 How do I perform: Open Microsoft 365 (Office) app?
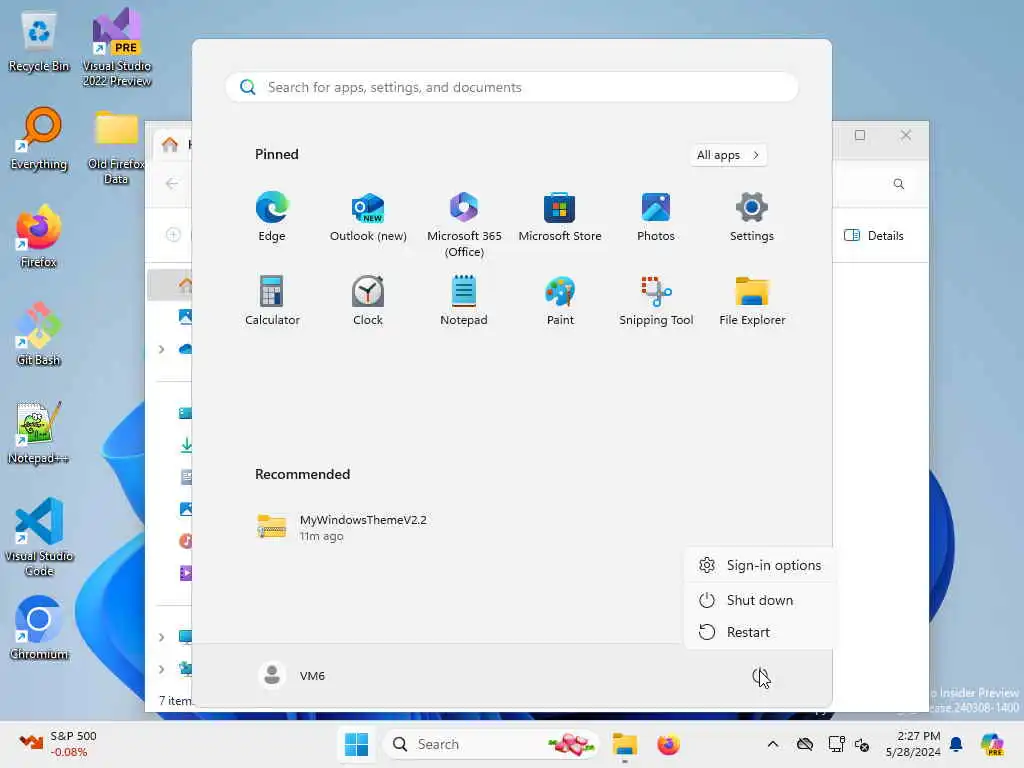[x=464, y=225]
